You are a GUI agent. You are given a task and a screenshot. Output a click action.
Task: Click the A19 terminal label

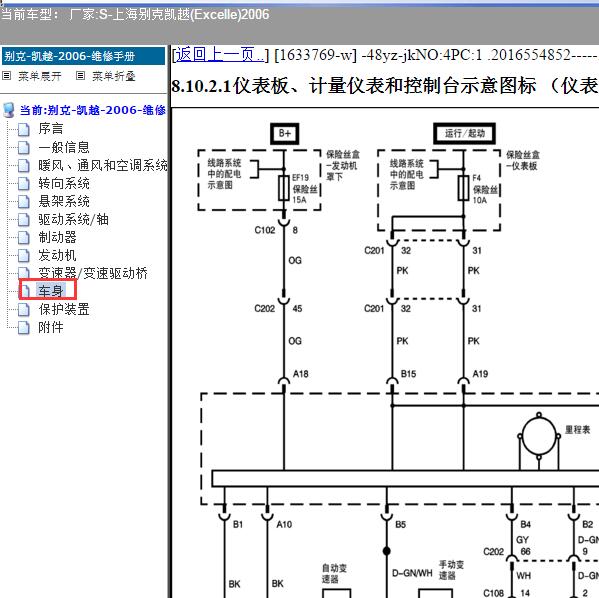480,374
